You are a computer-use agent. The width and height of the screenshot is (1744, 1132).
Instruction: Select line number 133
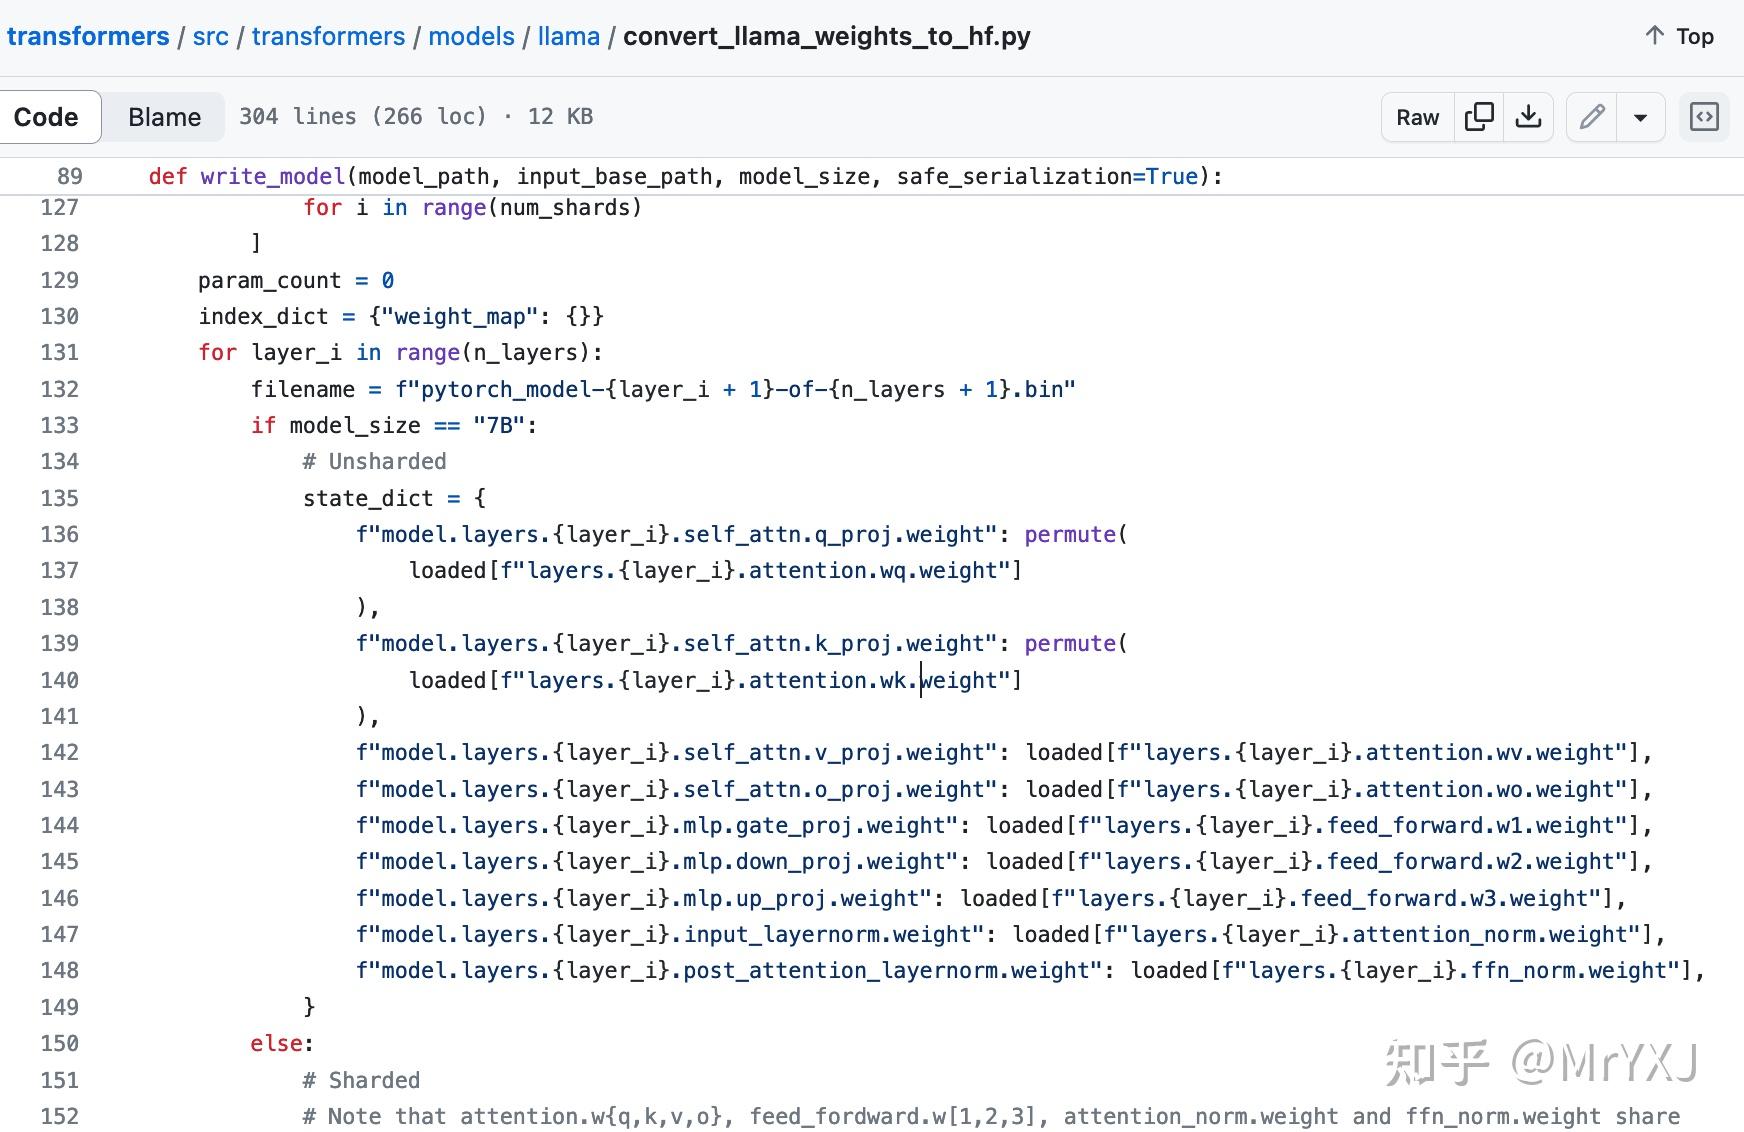click(59, 425)
